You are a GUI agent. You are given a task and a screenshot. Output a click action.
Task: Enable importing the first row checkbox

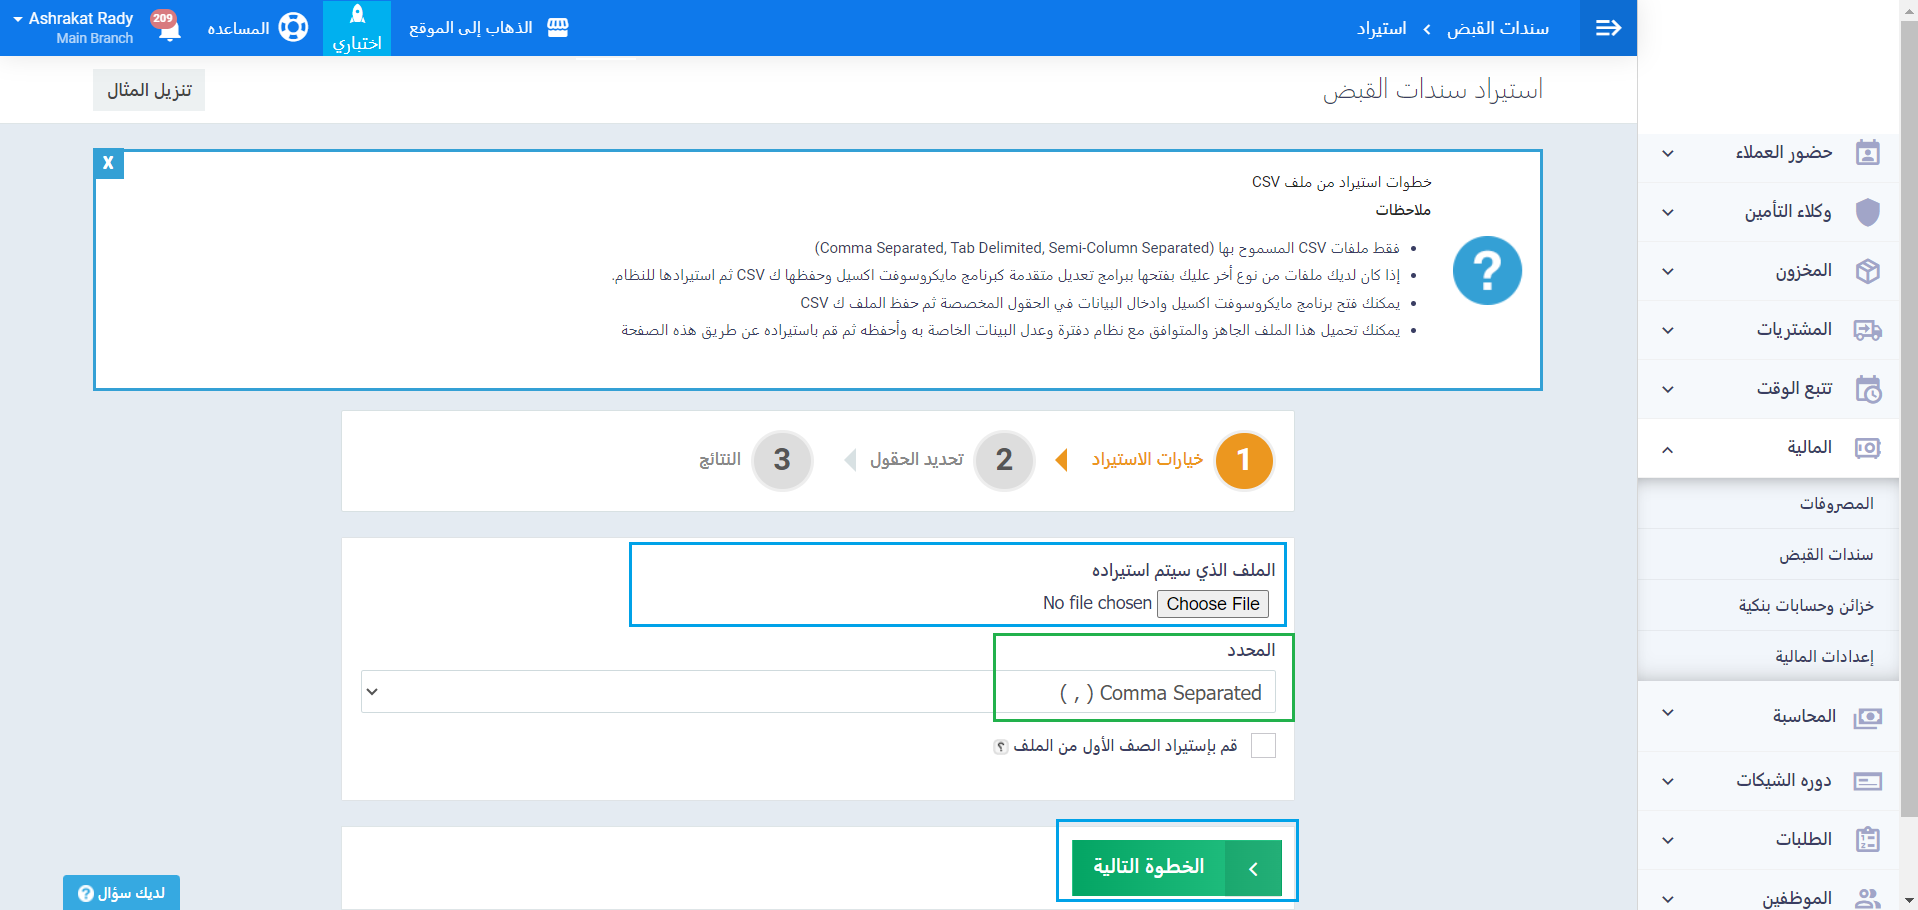coord(1263,746)
